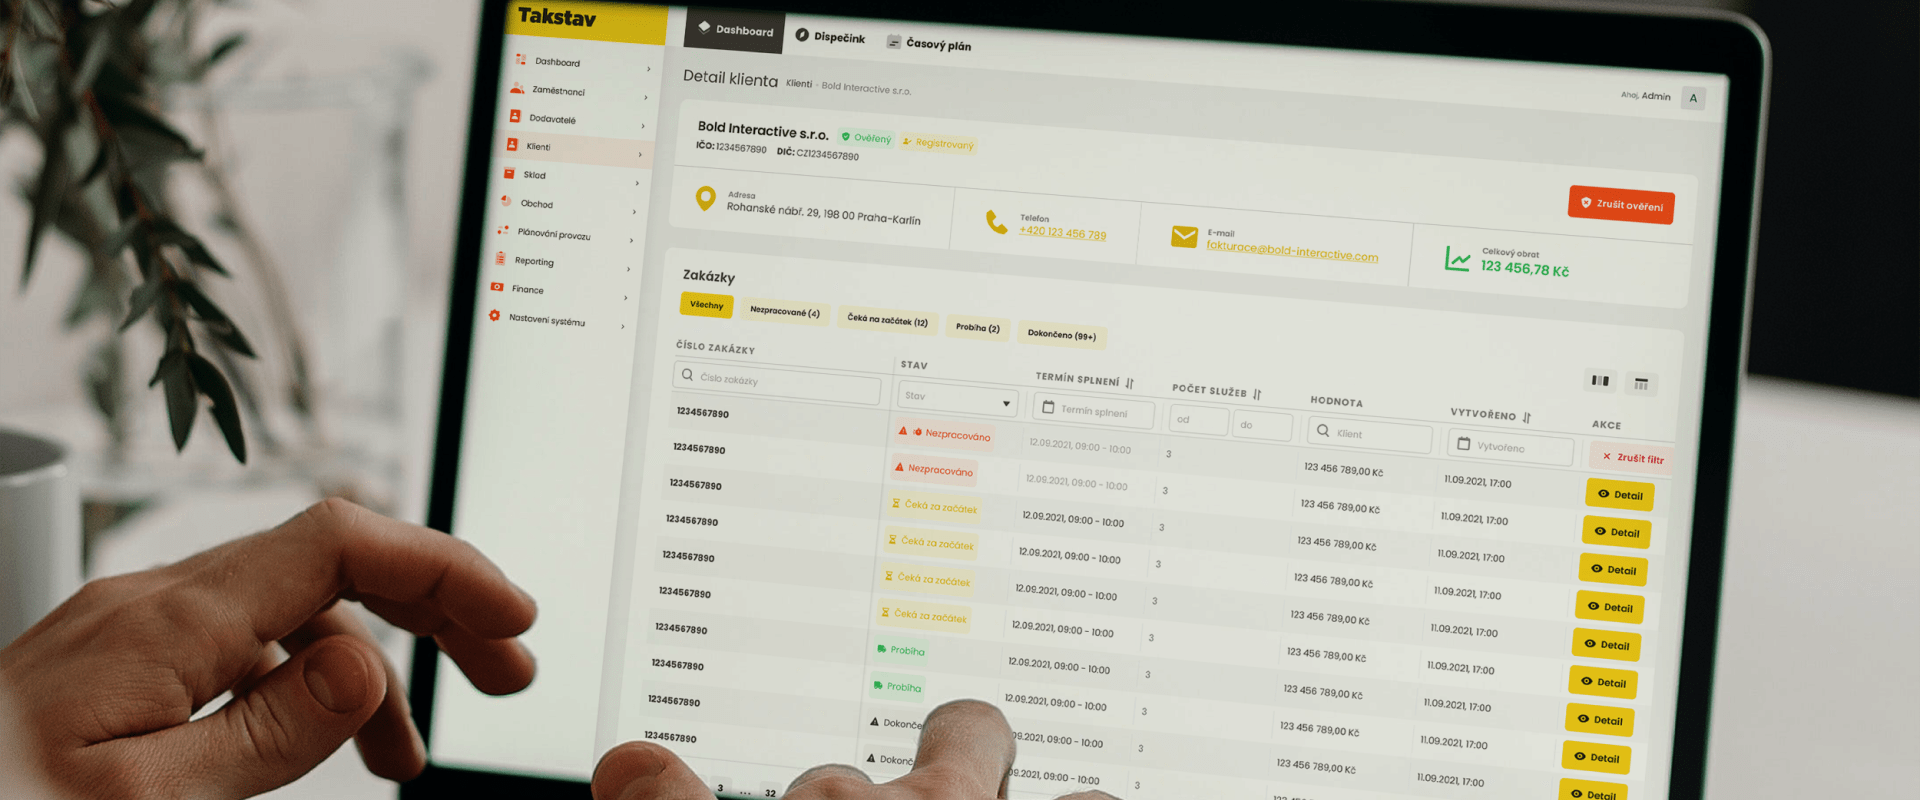Click the Sklad icon in the sidebar

509,173
